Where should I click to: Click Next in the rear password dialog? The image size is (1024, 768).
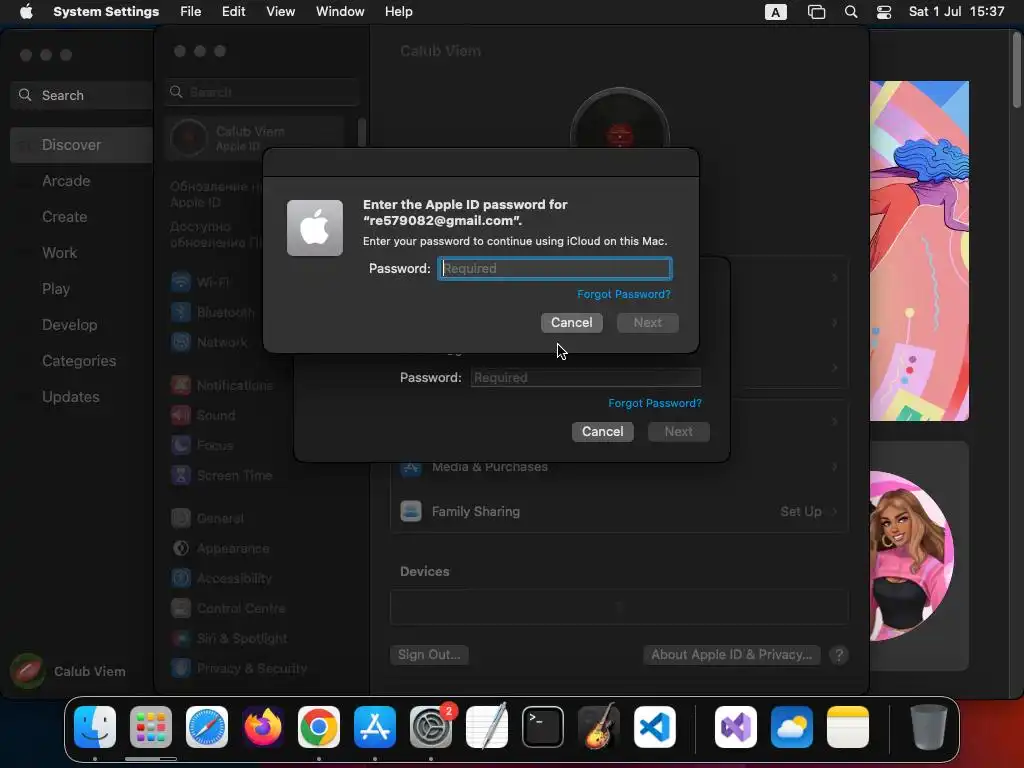[x=679, y=432]
